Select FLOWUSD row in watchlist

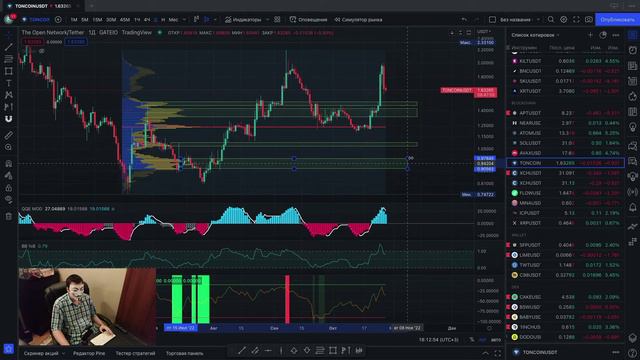coord(565,193)
